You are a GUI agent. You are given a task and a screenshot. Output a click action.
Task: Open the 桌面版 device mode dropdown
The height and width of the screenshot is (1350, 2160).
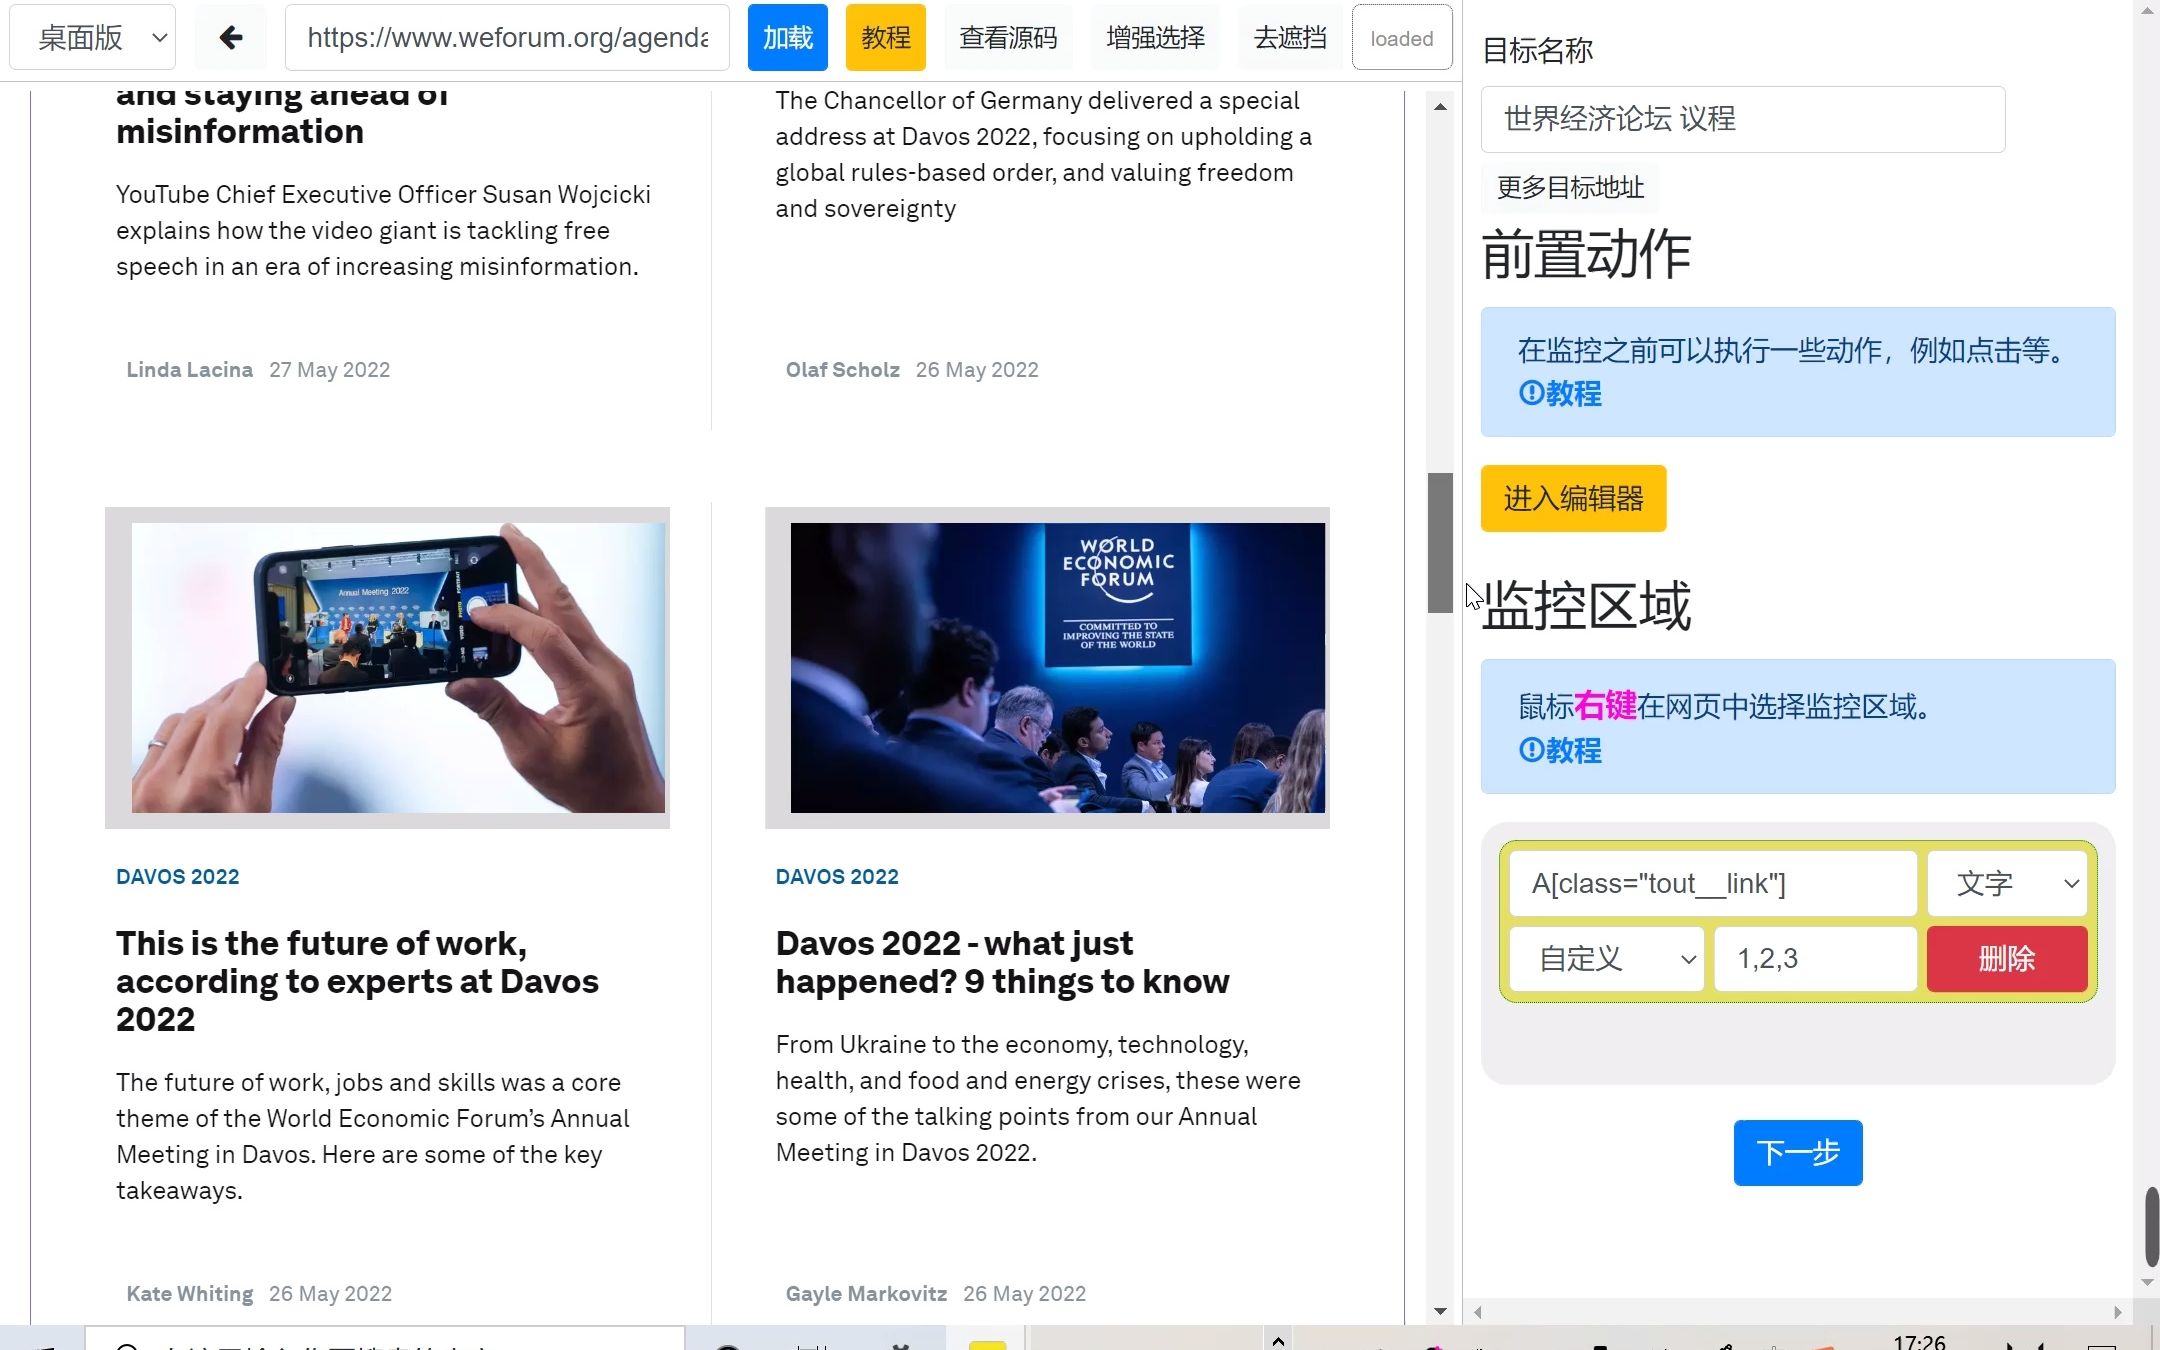93,38
